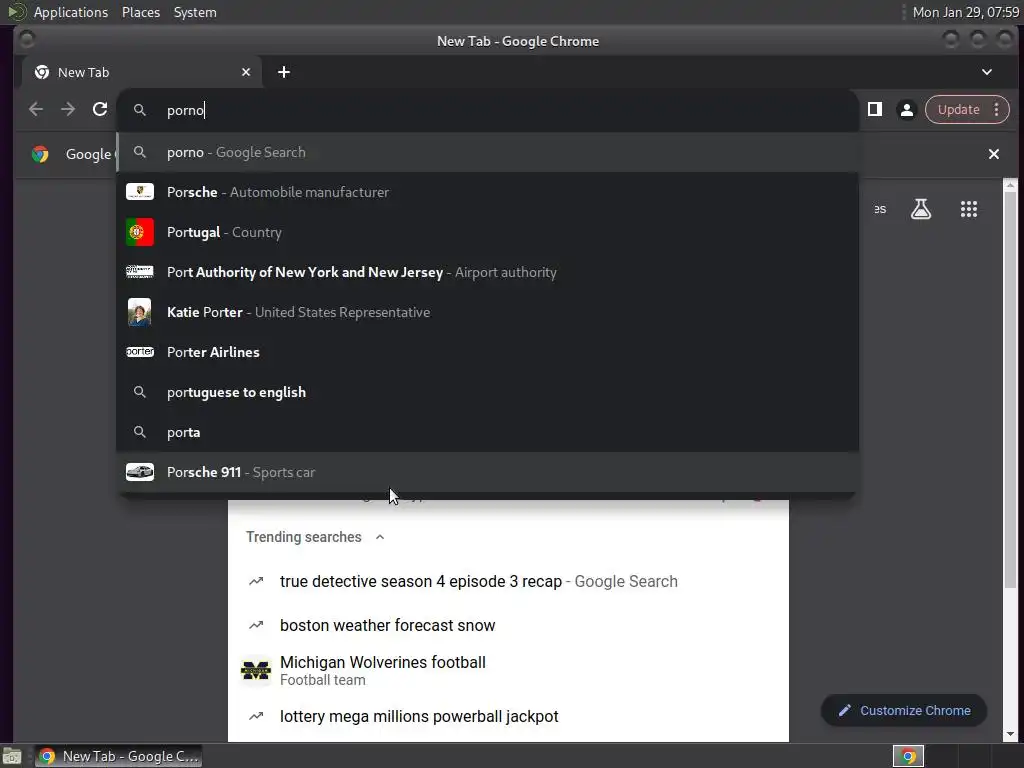Screen dimensions: 1024x768
Task: Click the New Tab tab label
Action: (84, 72)
